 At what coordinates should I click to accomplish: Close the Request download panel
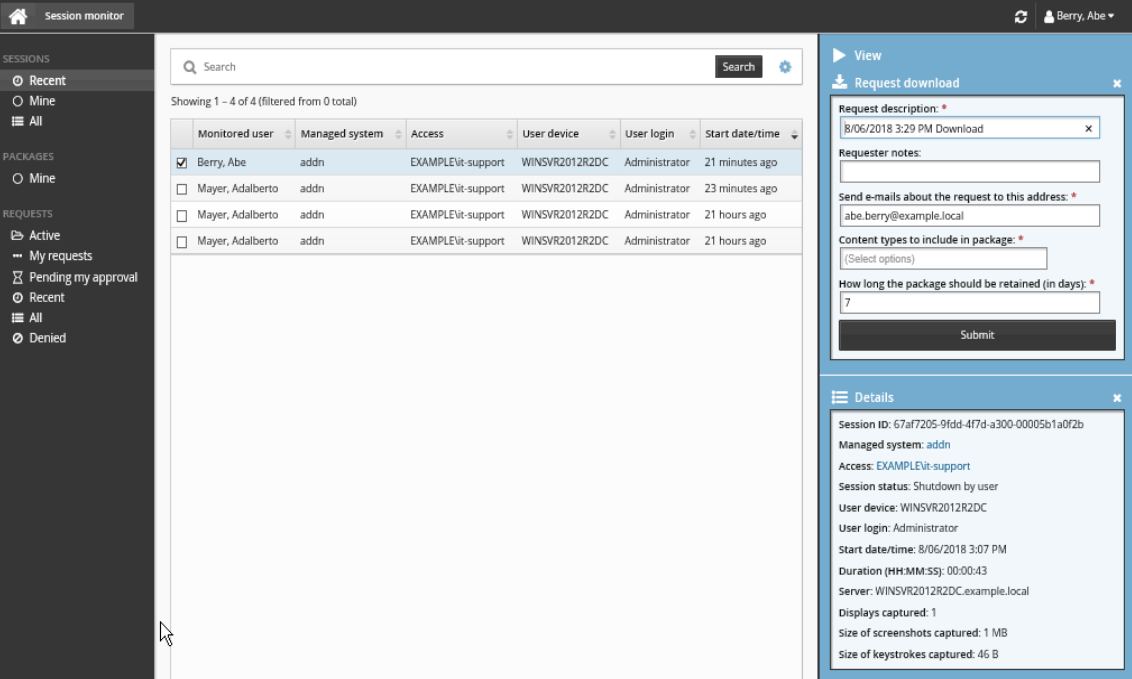1117,84
